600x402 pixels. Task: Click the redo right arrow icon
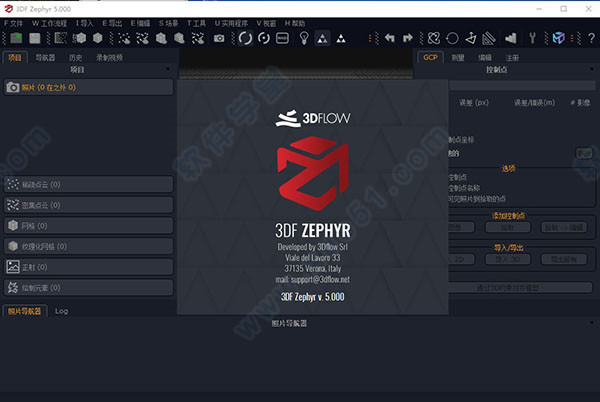408,38
